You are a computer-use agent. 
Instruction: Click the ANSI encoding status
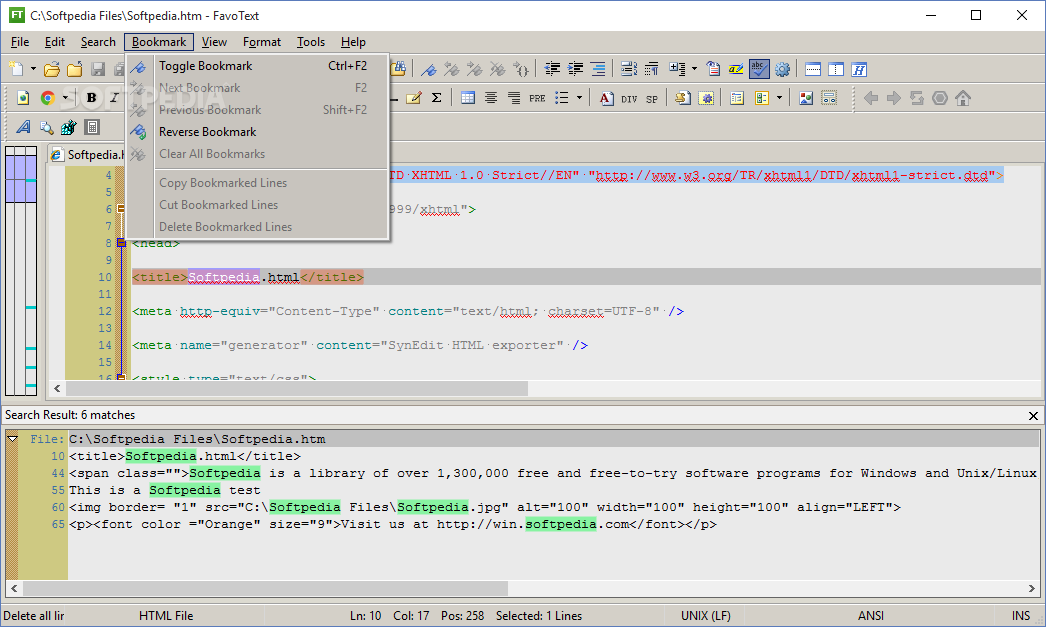coord(871,616)
